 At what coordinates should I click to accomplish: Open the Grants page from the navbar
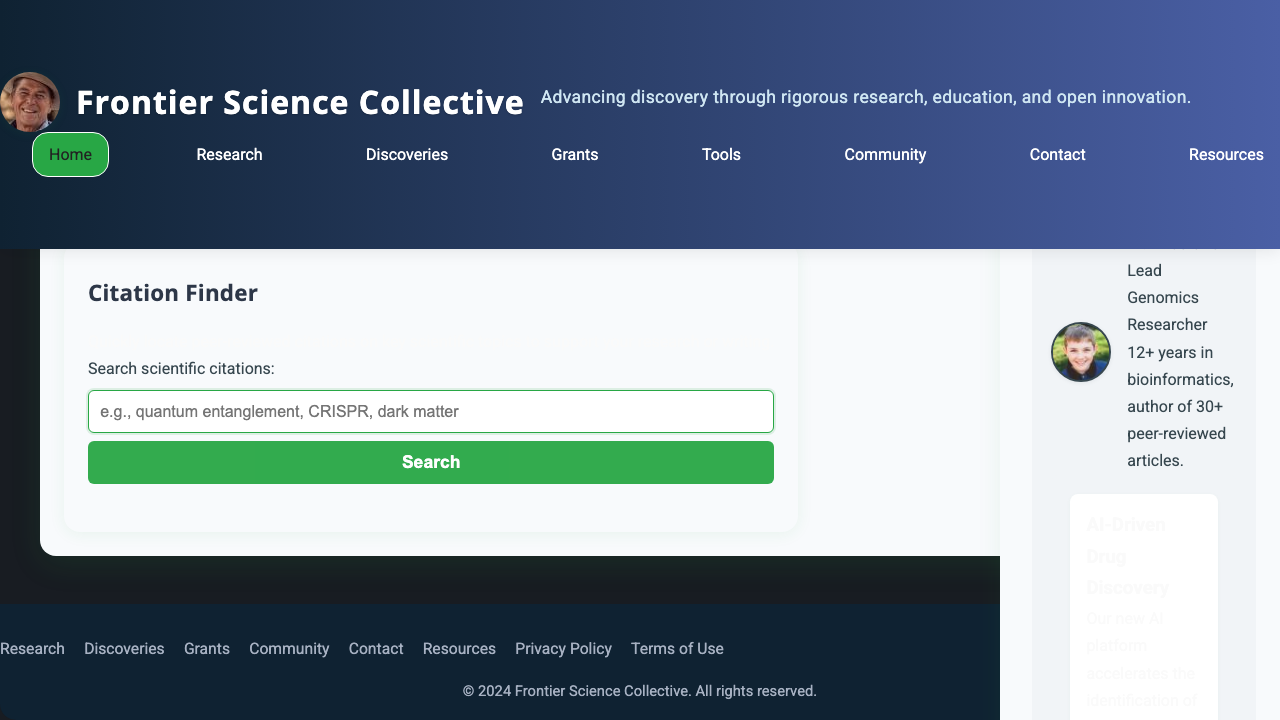pos(575,154)
